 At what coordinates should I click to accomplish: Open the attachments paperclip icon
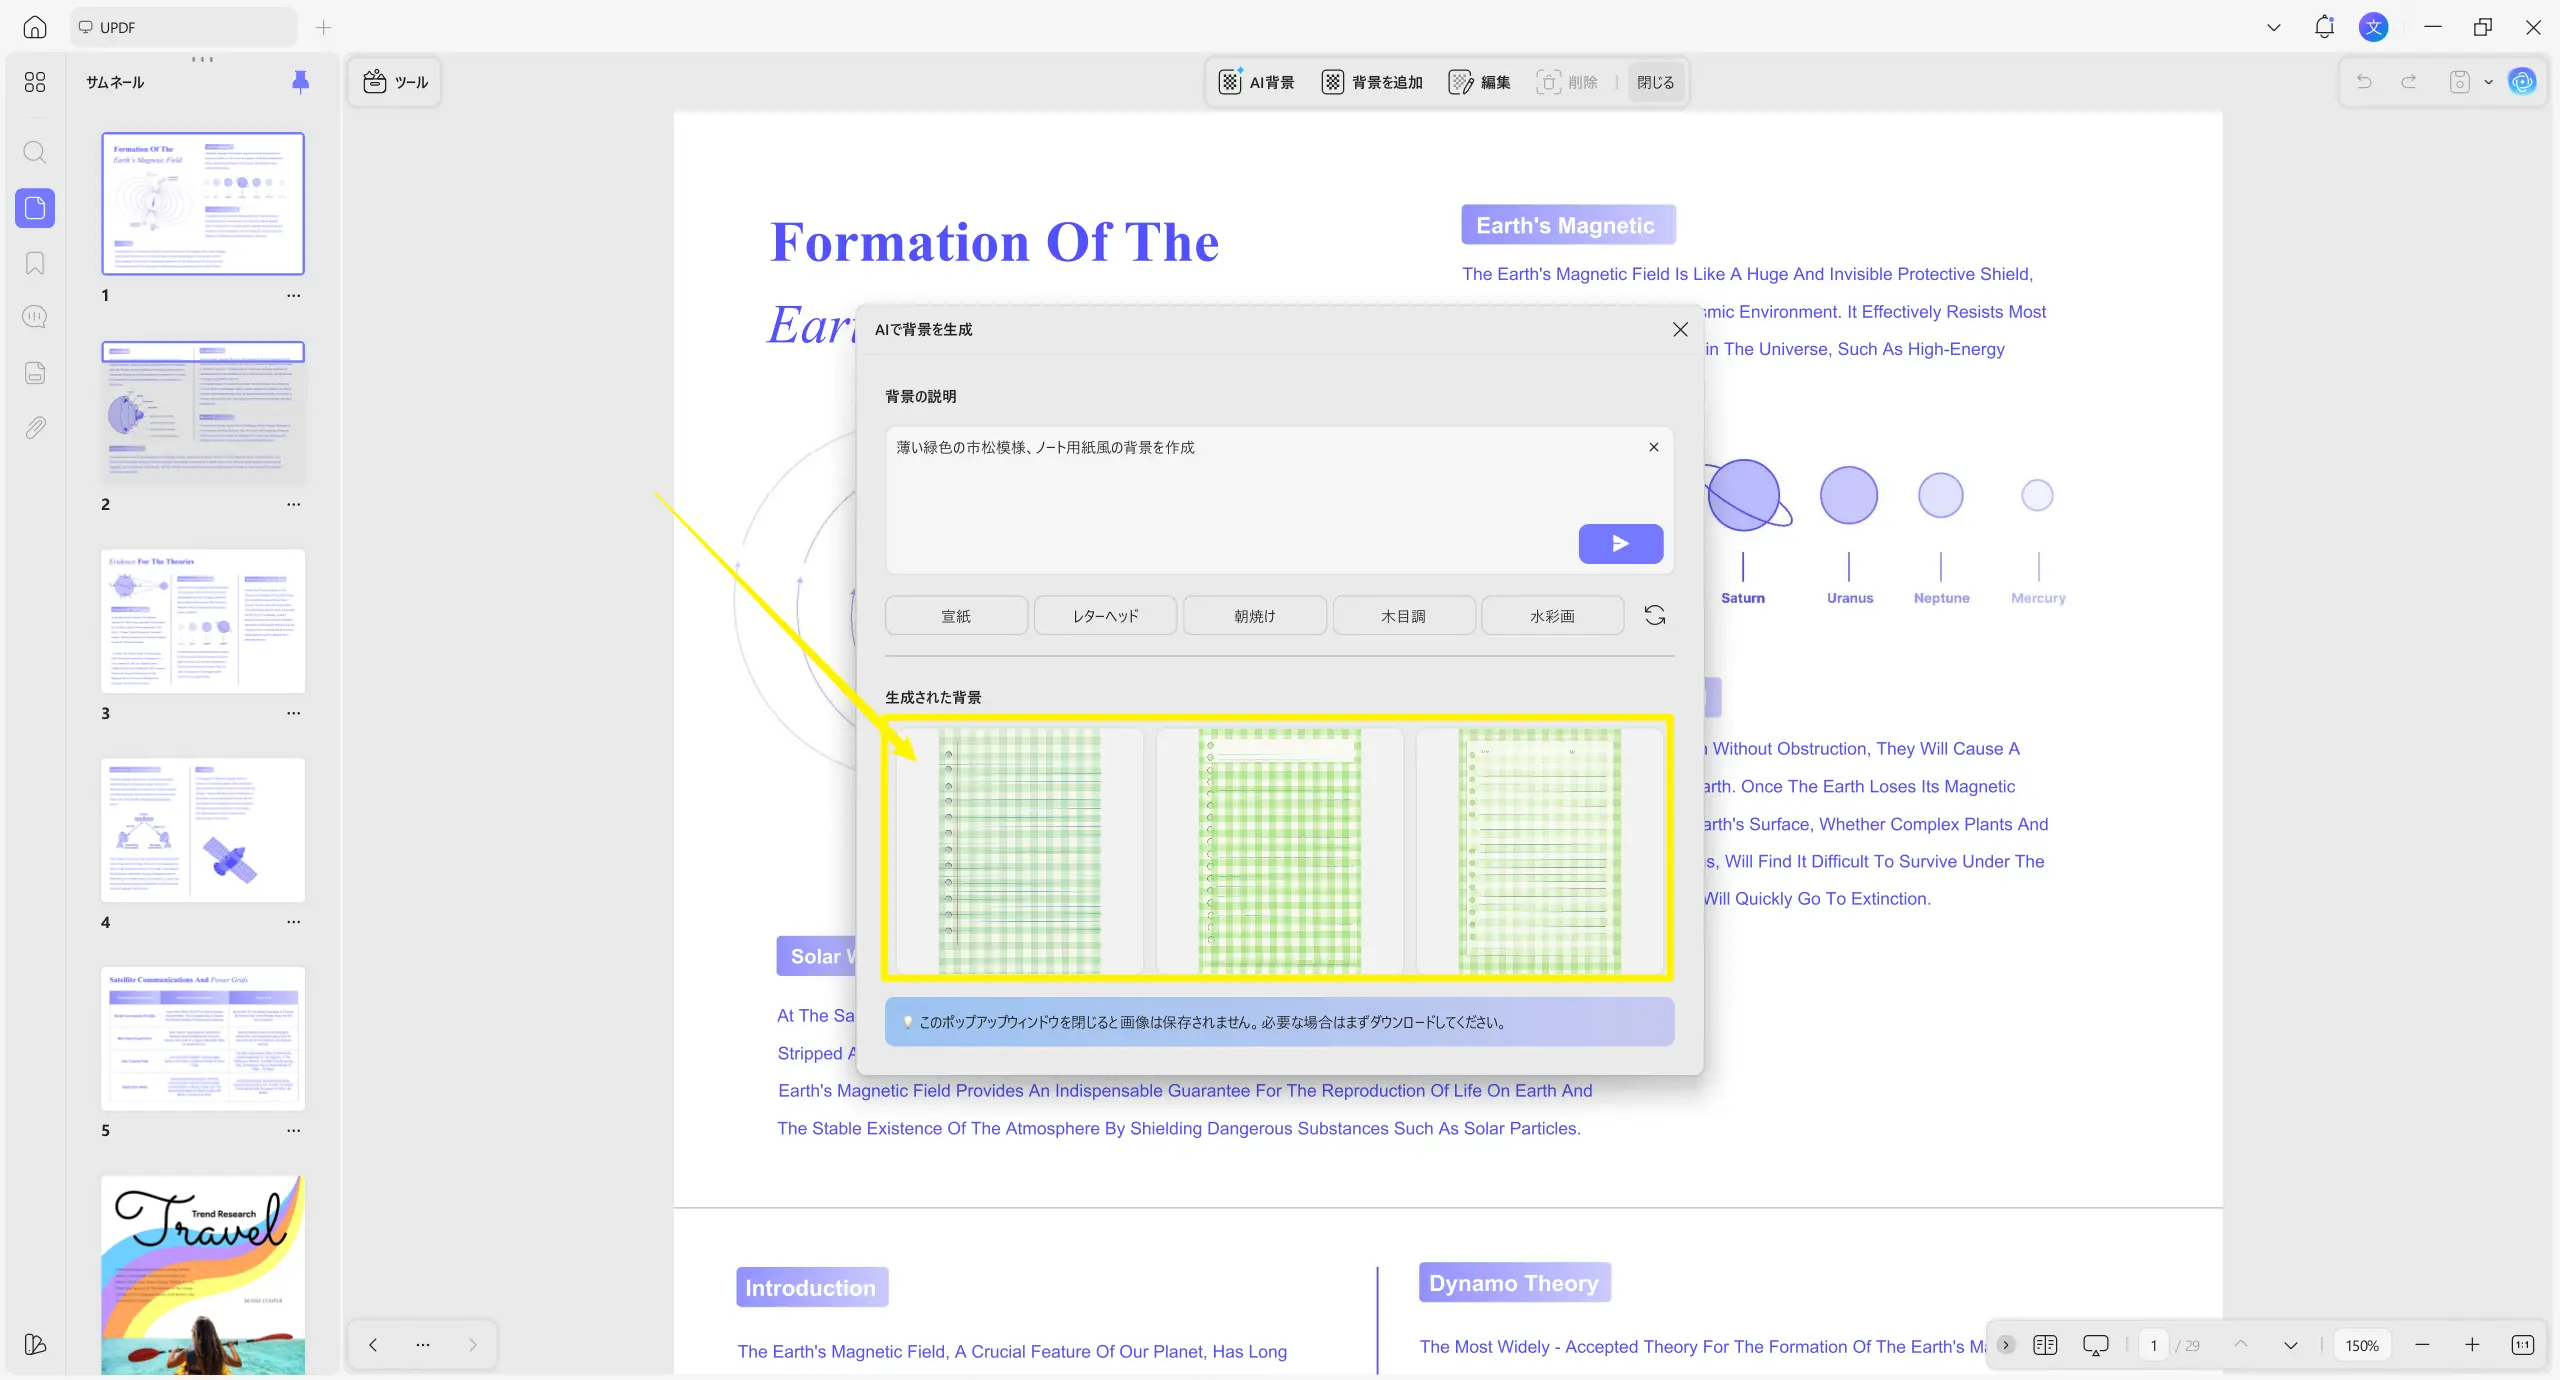tap(35, 428)
